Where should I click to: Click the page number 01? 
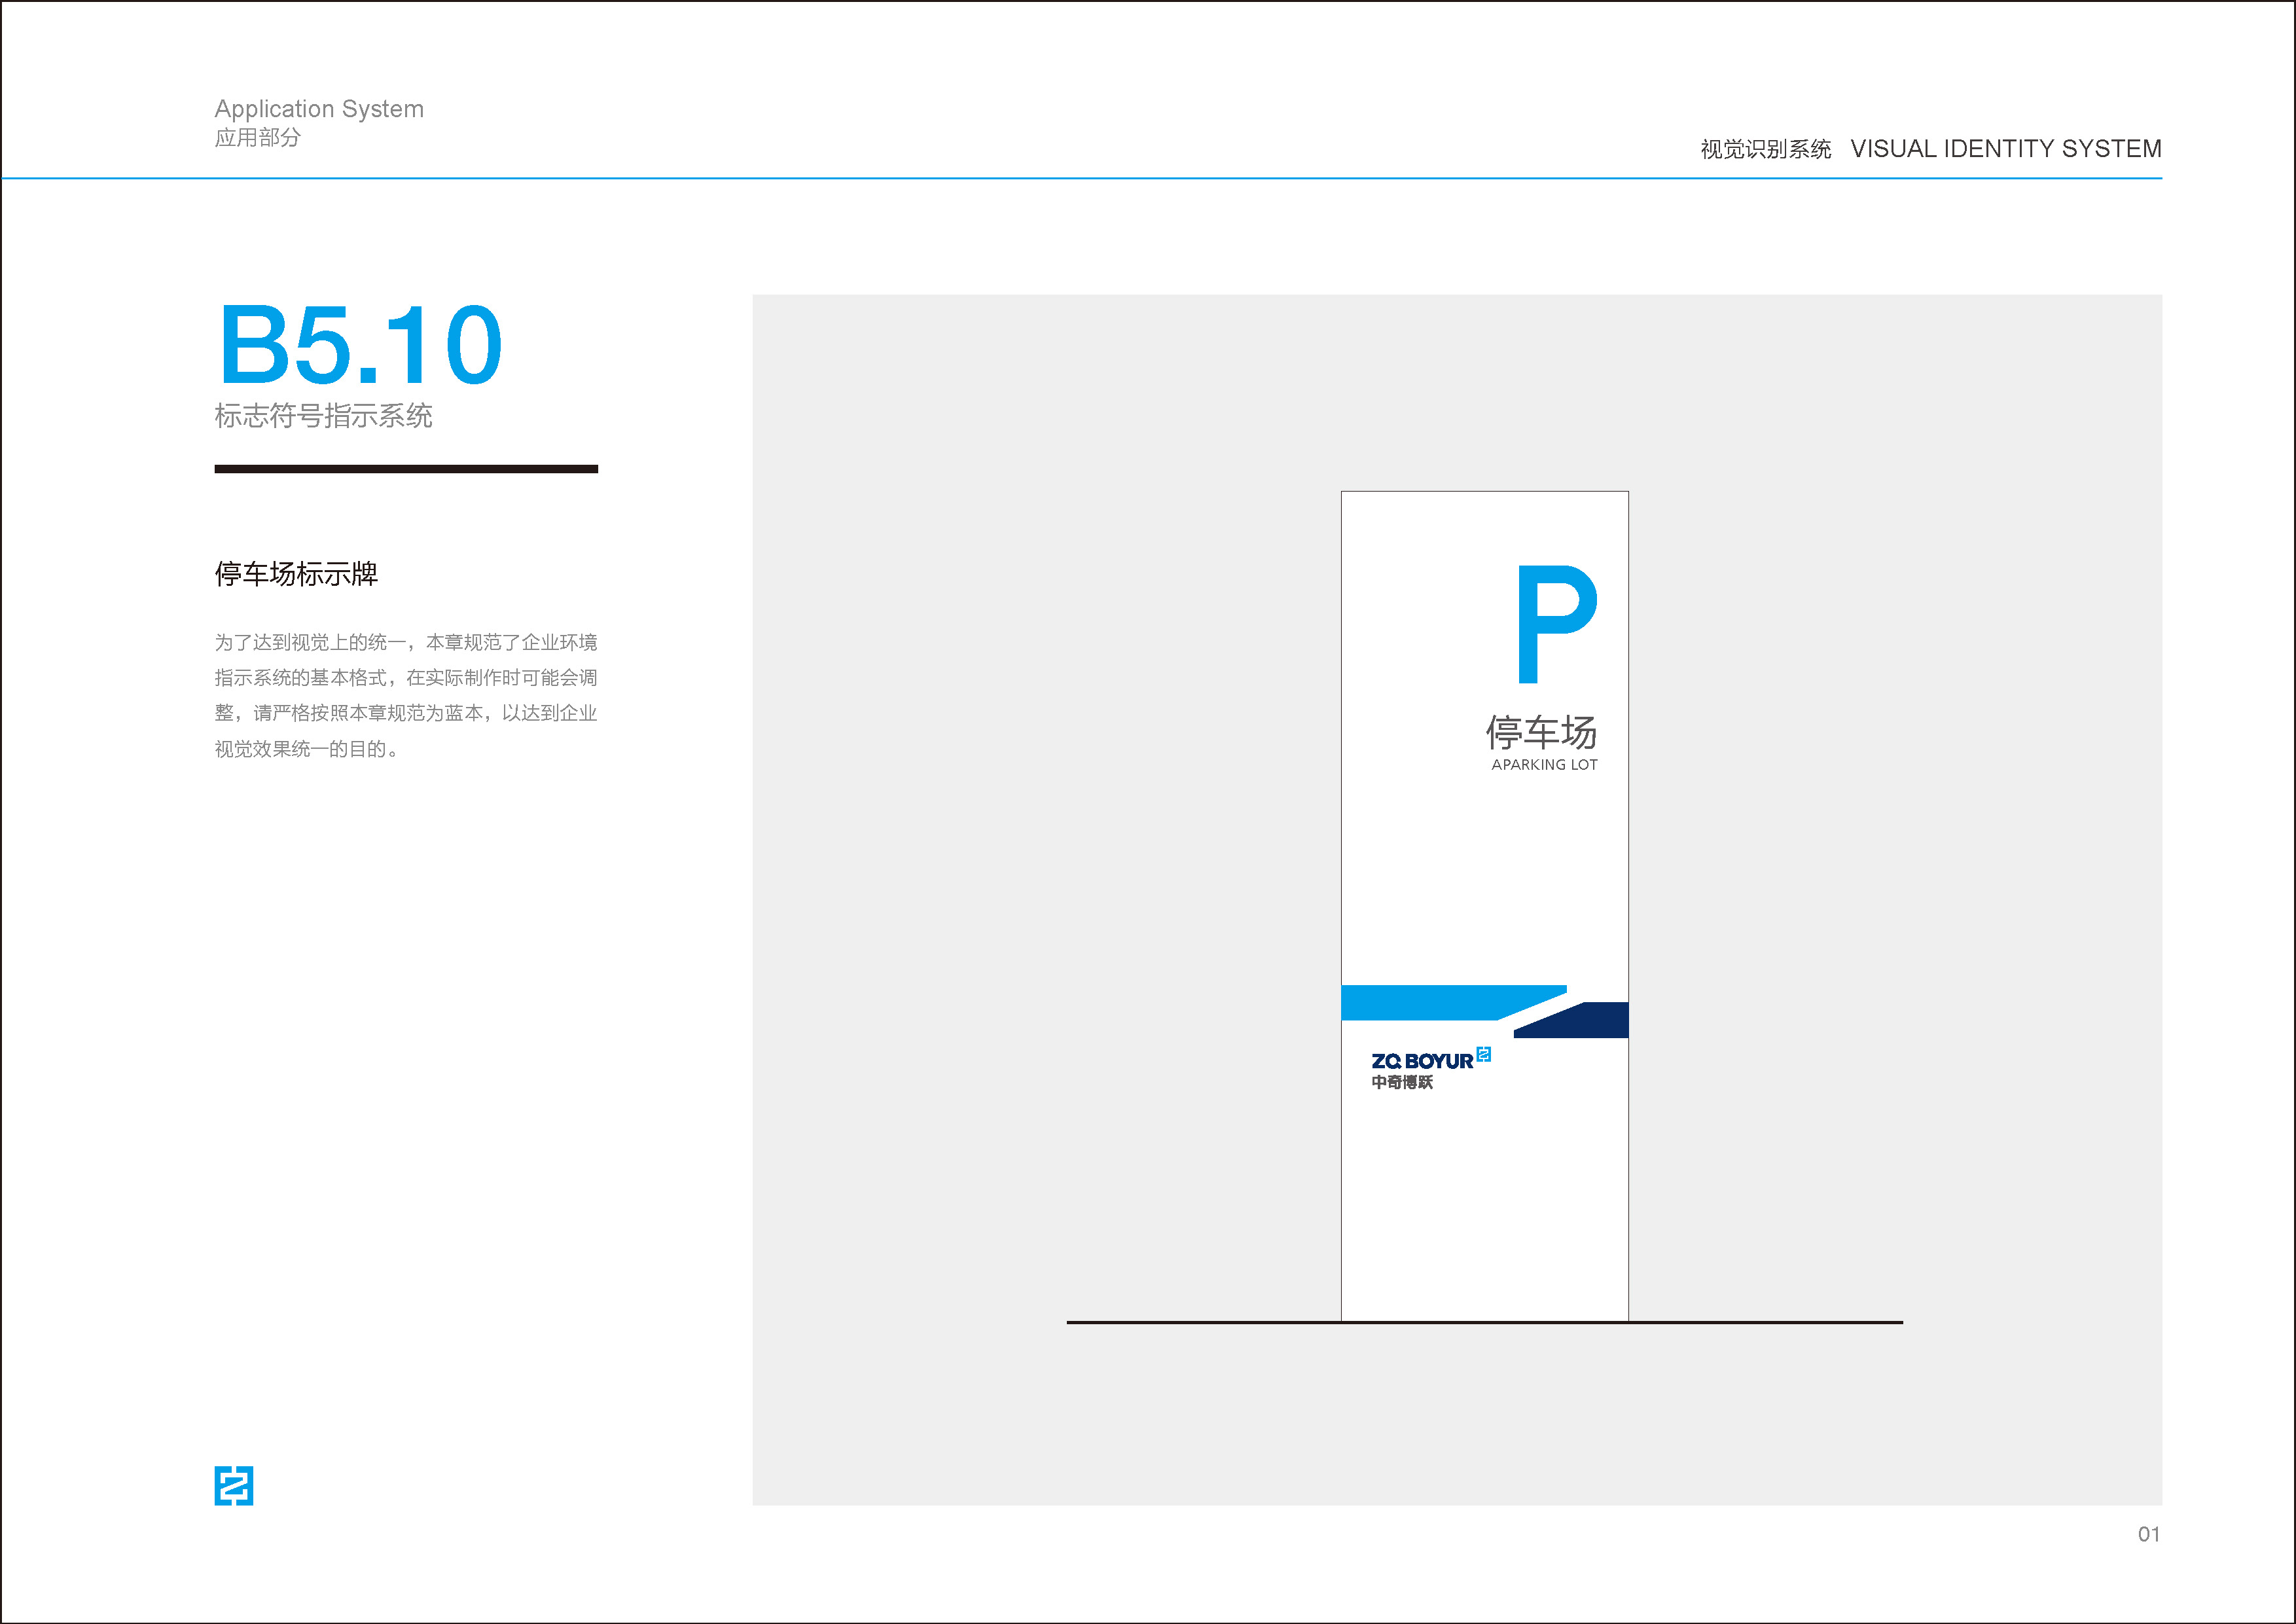click(x=2148, y=1534)
